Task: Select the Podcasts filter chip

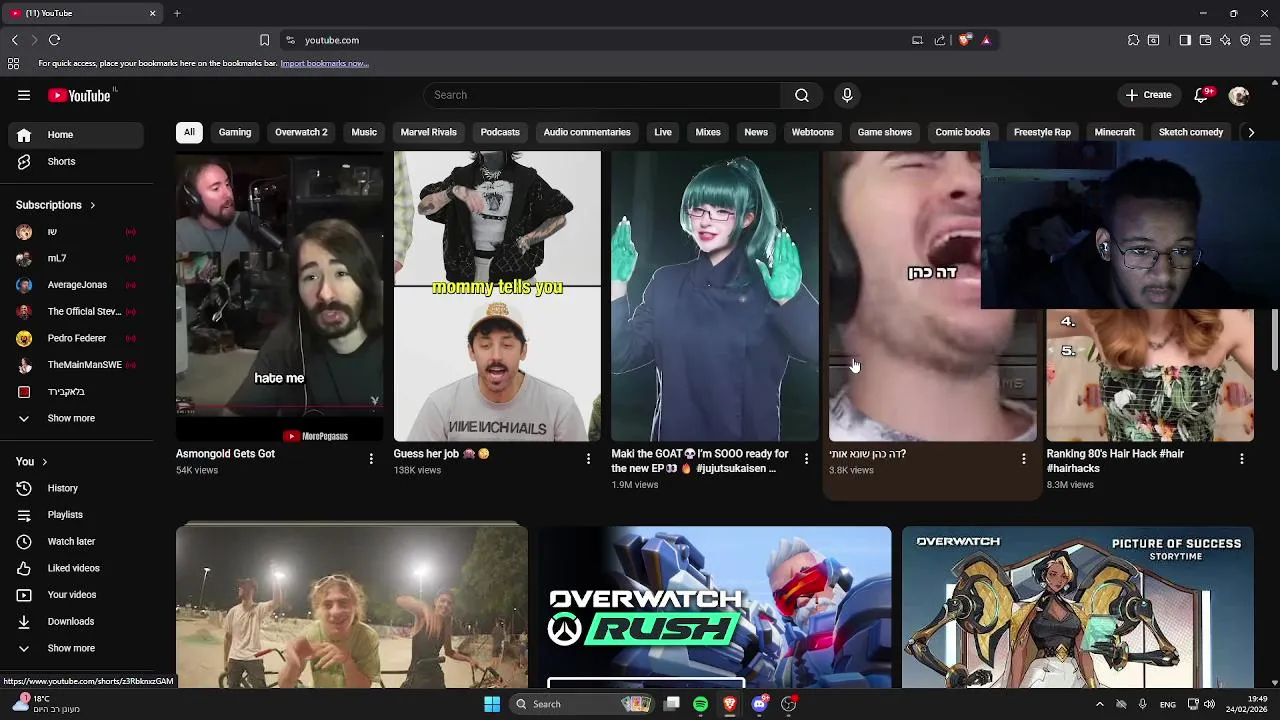Action: coord(500,132)
